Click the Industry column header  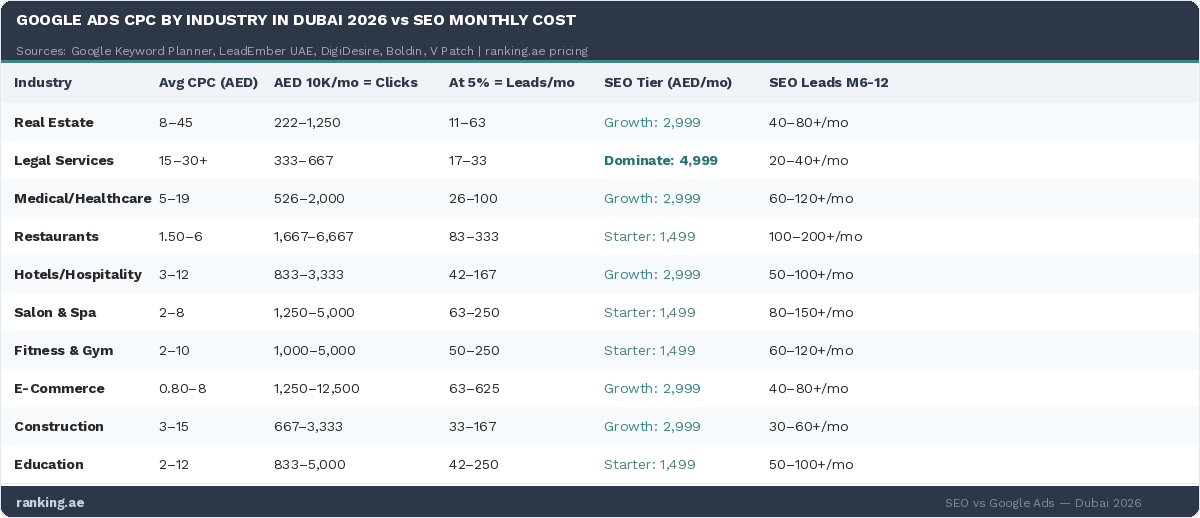43,83
